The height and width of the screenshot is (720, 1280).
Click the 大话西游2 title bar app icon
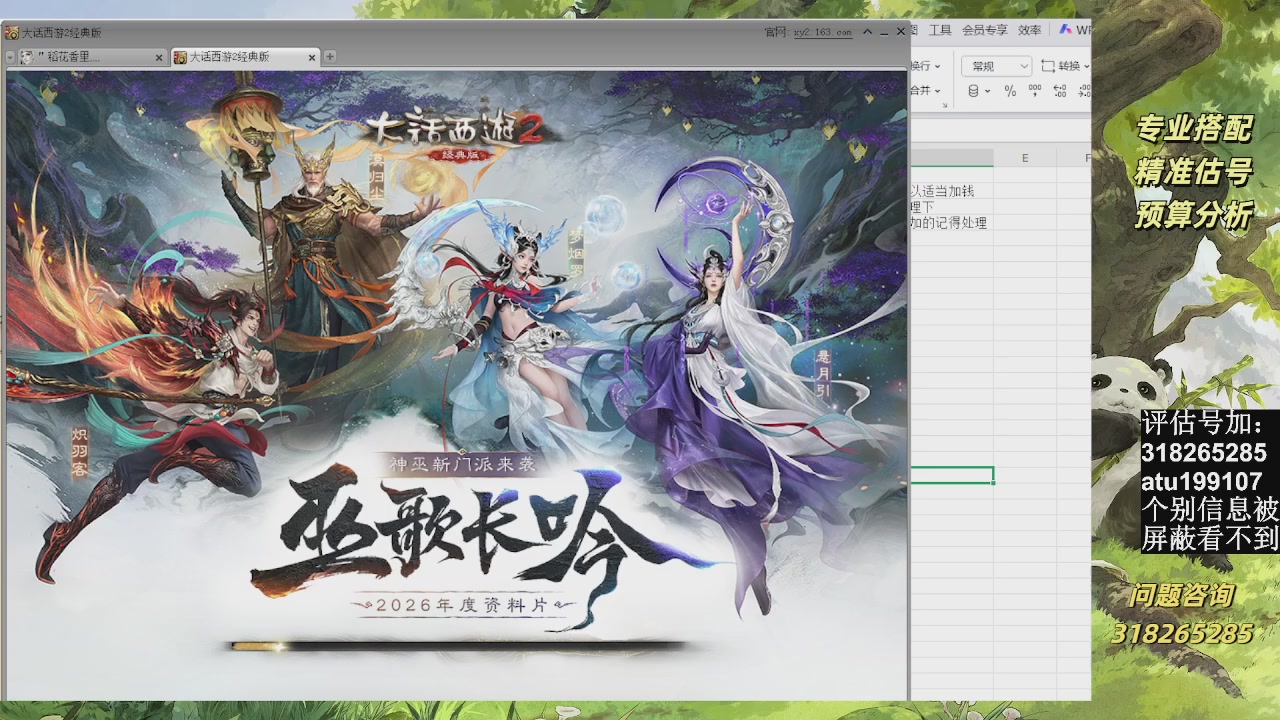pos(12,32)
